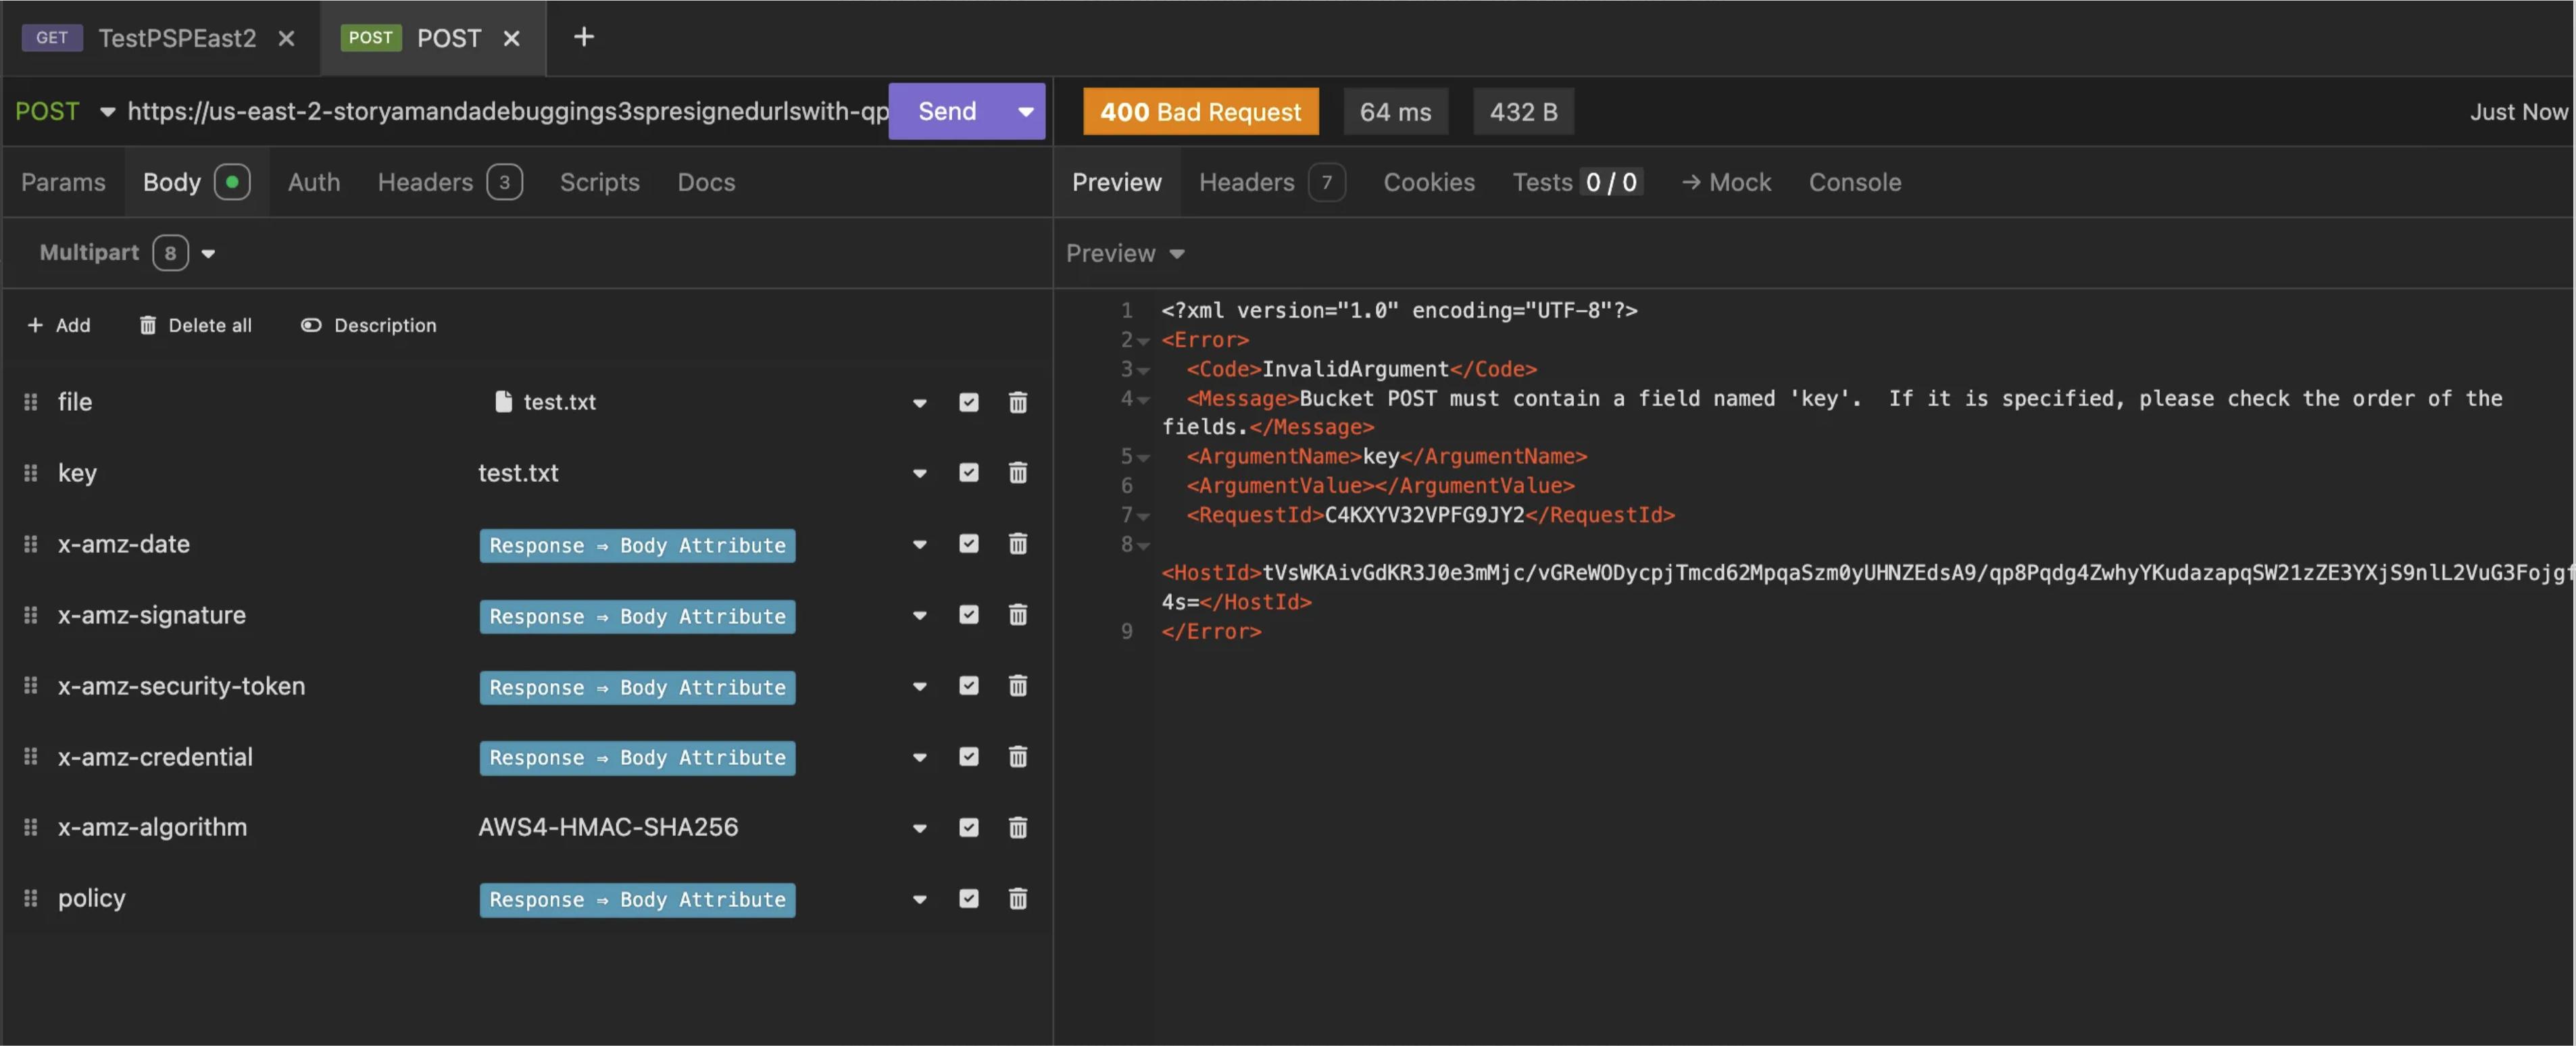Click the Mock button
This screenshot has height=1046, width=2576.
click(1726, 182)
